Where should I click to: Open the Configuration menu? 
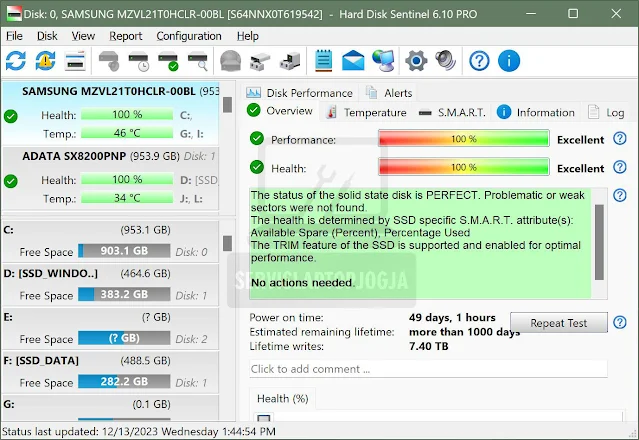pos(189,36)
